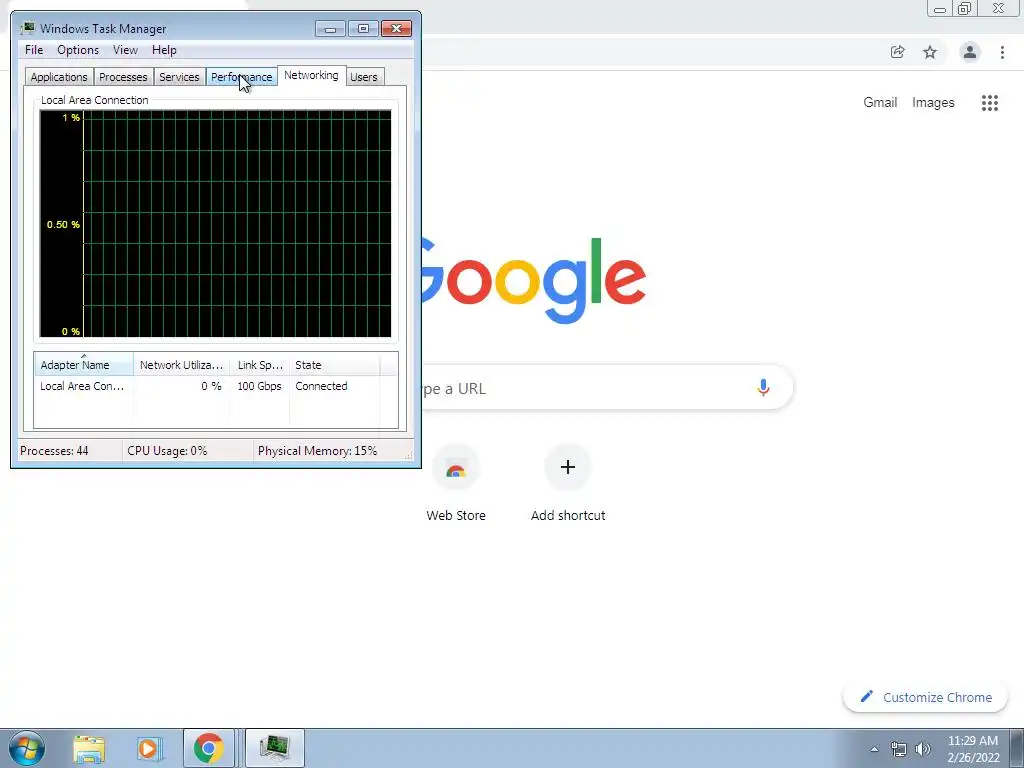Image resolution: width=1024 pixels, height=768 pixels.
Task: Open the Chrome profile avatar icon
Action: point(970,52)
